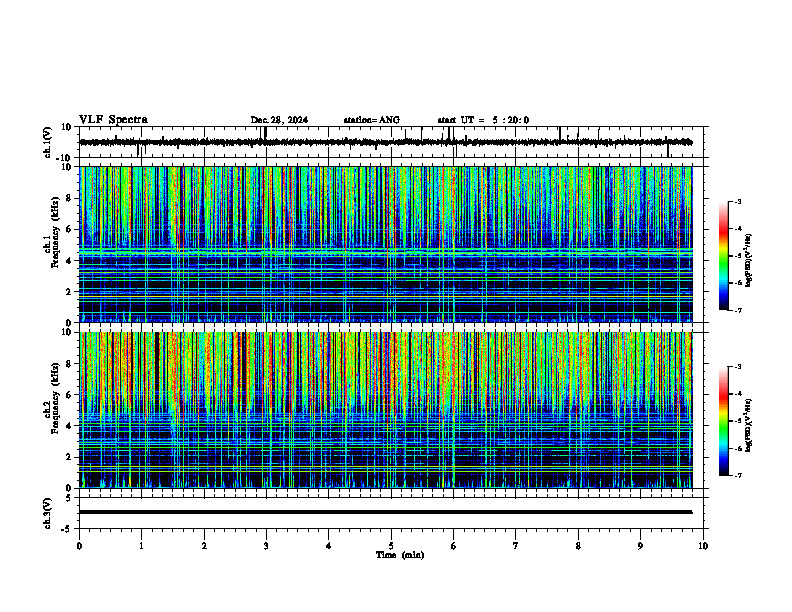Click inside the ch.2 spectrogram plot
The height and width of the screenshot is (612, 792).
[x=386, y=410]
